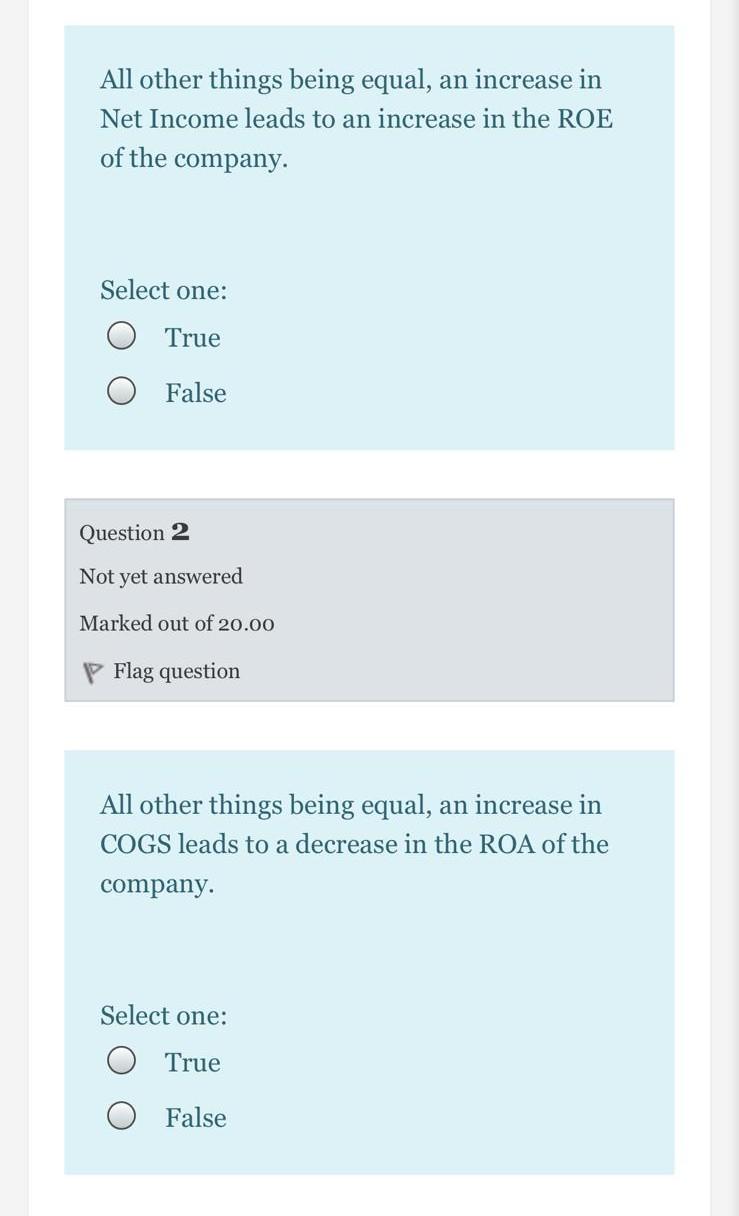Select True for the COGS question
Image resolution: width=739 pixels, height=1216 pixels.
pyautogui.click(x=121, y=1061)
